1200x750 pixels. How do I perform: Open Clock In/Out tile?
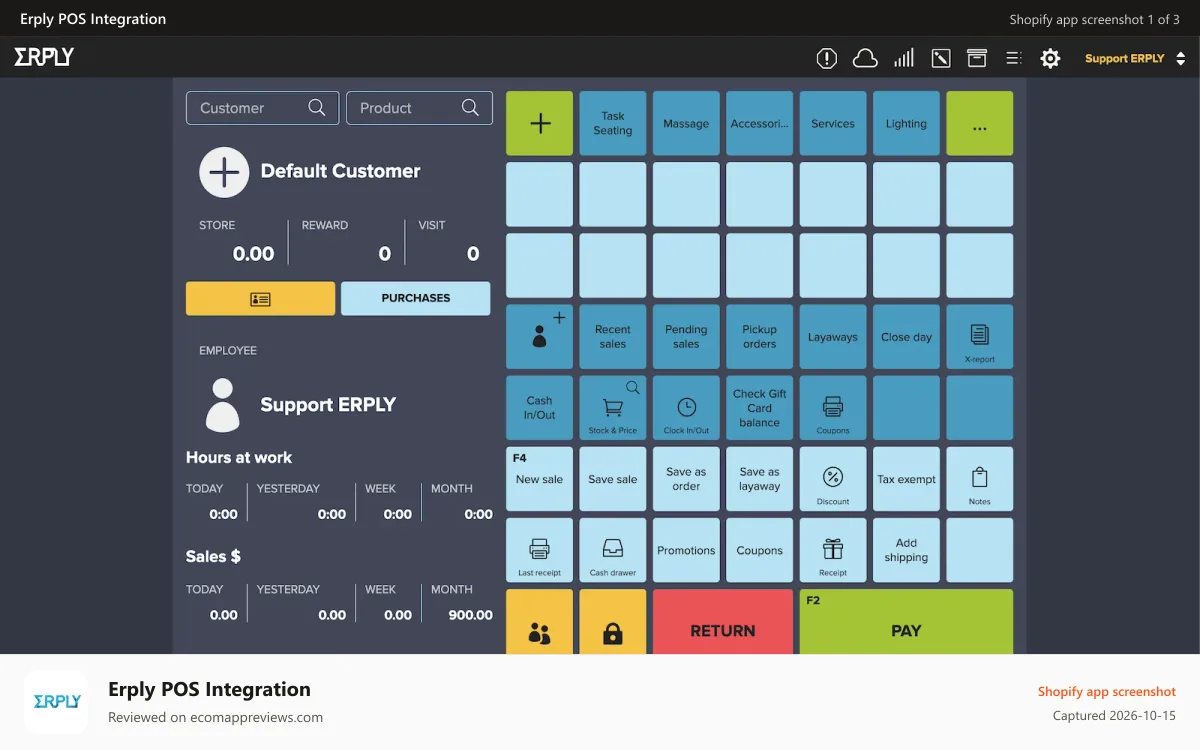click(686, 408)
